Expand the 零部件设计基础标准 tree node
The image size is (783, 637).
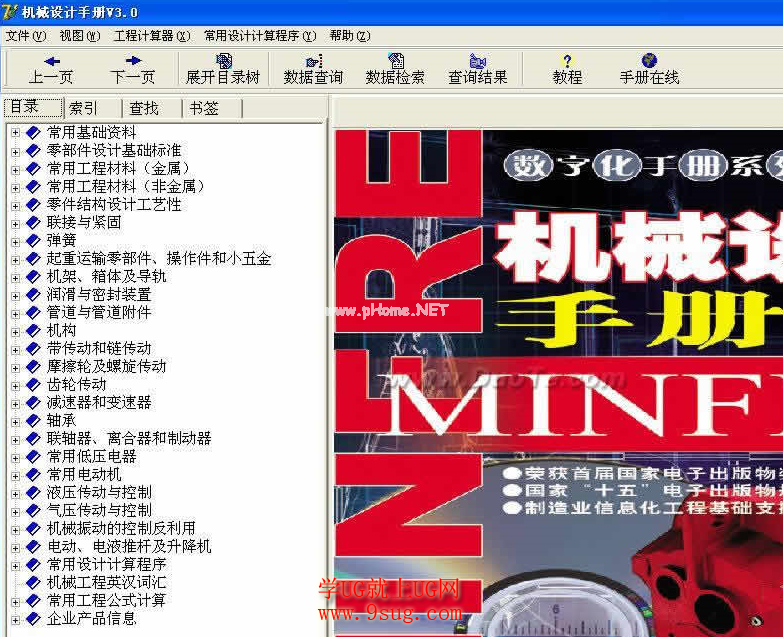click(15, 151)
